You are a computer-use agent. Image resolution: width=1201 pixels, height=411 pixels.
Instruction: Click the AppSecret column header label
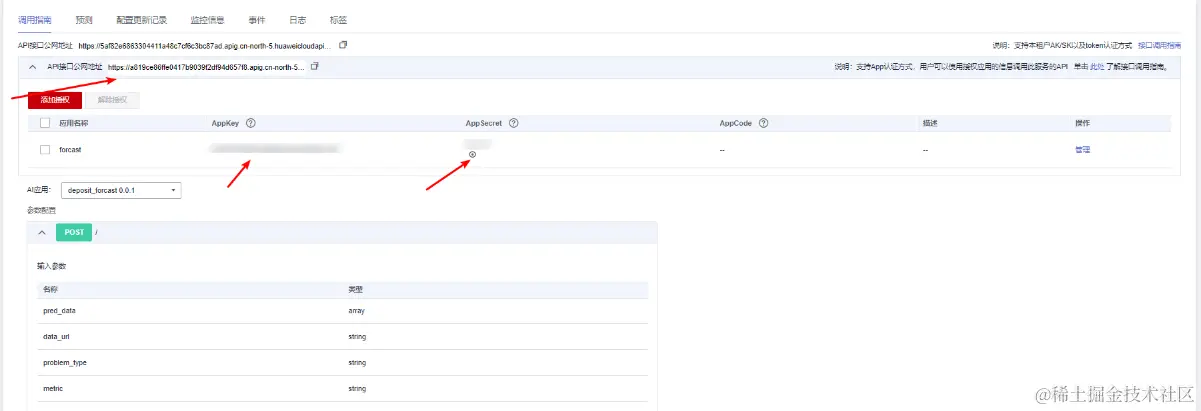coord(484,123)
